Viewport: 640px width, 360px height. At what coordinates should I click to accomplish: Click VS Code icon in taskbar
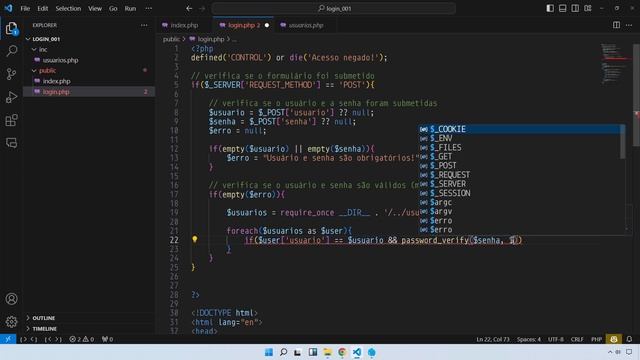pos(357,352)
